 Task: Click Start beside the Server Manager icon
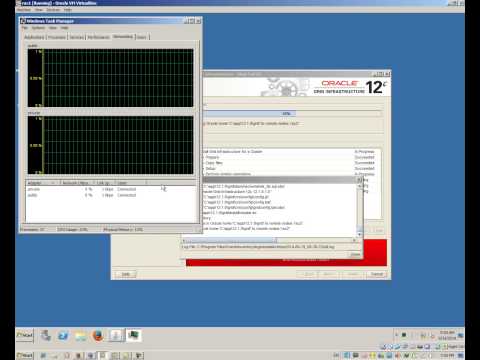[25, 335]
